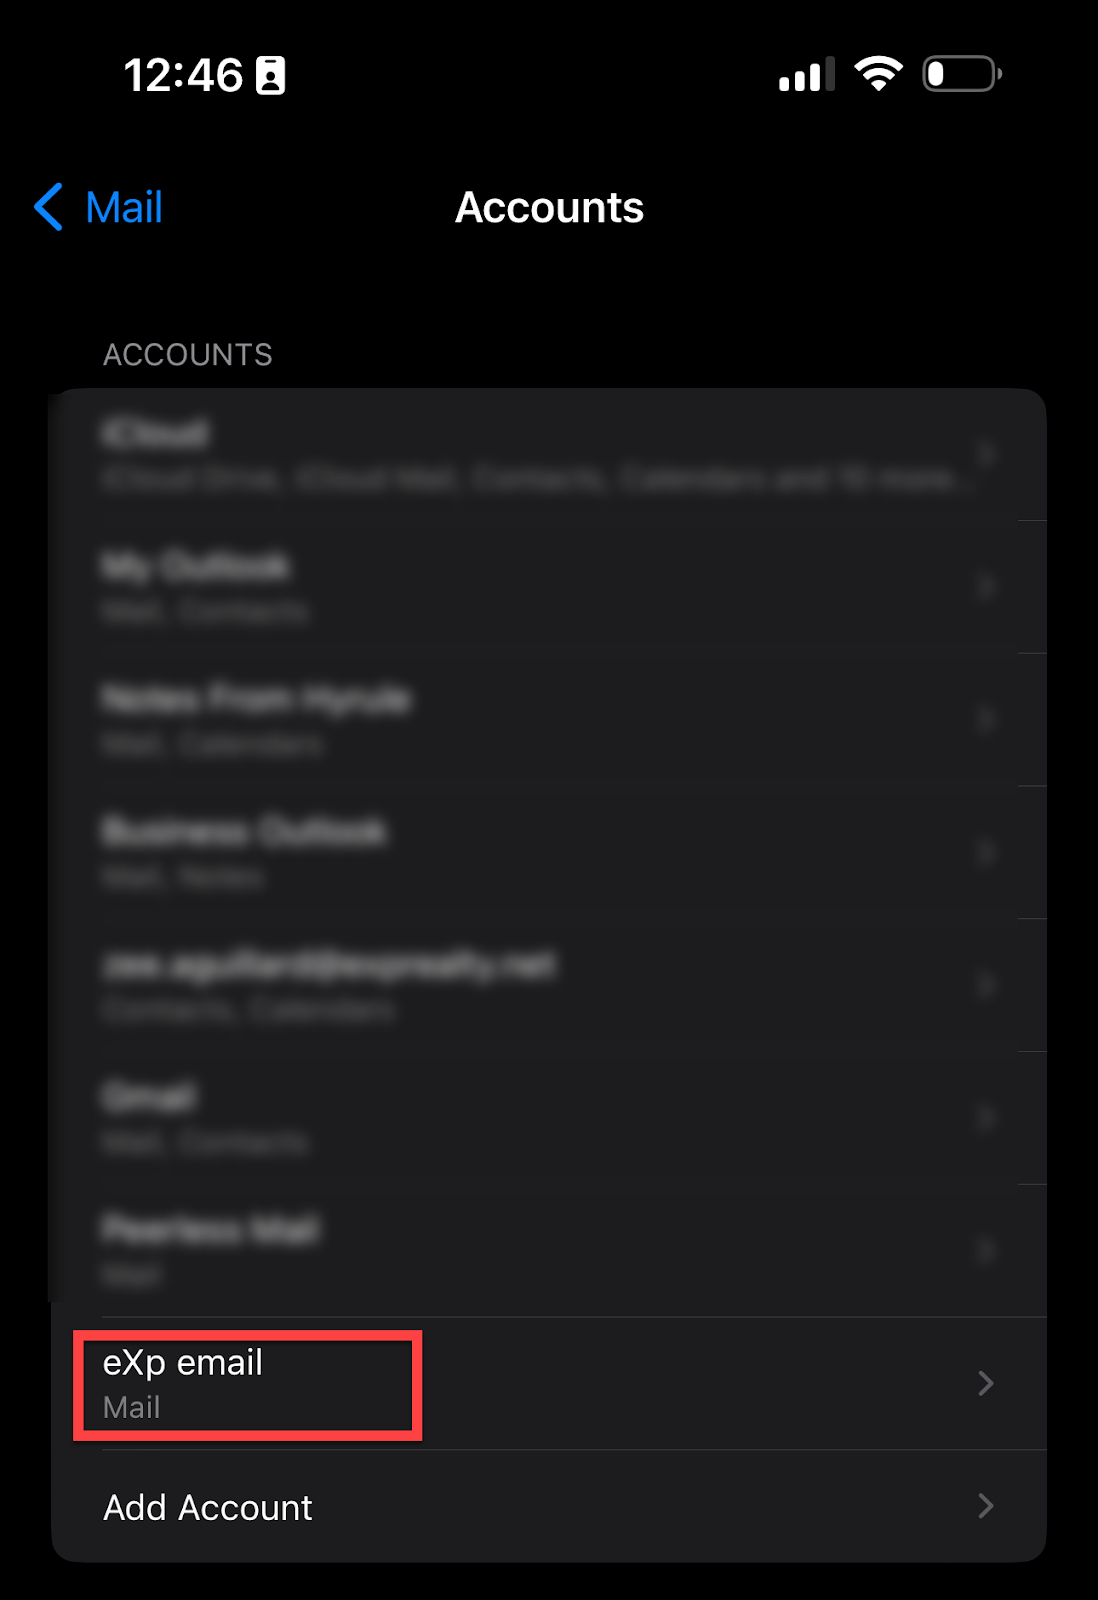Tap the cellular signal bars icon
This screenshot has height=1600, width=1098.
pyautogui.click(x=806, y=75)
